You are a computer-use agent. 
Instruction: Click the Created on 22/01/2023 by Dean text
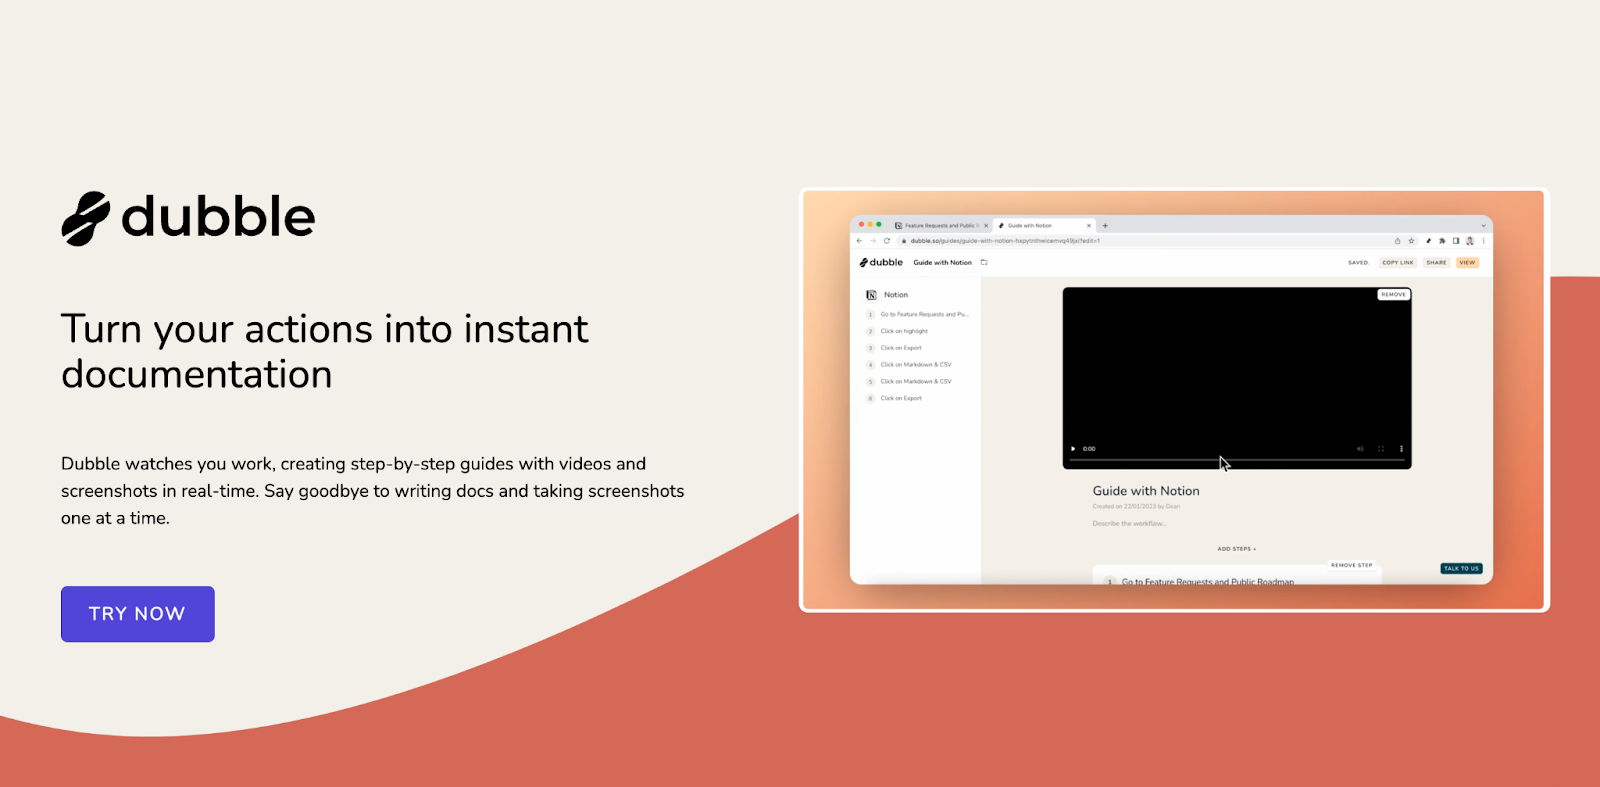point(1136,507)
